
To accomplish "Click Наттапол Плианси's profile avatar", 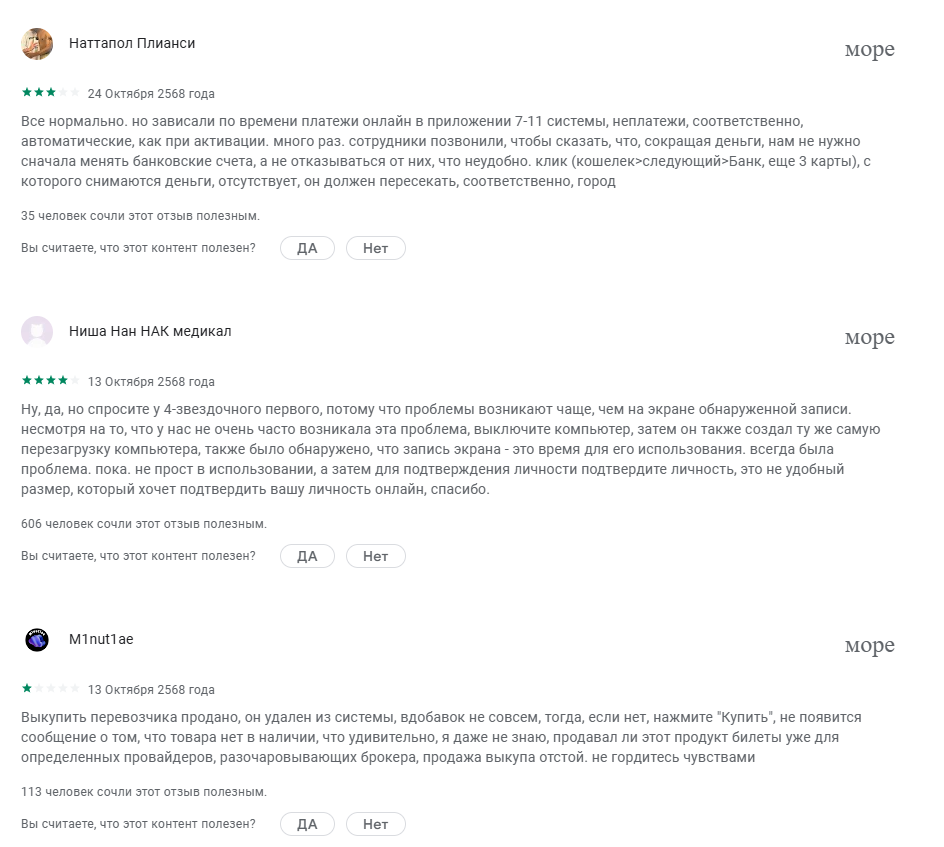I will 37,44.
